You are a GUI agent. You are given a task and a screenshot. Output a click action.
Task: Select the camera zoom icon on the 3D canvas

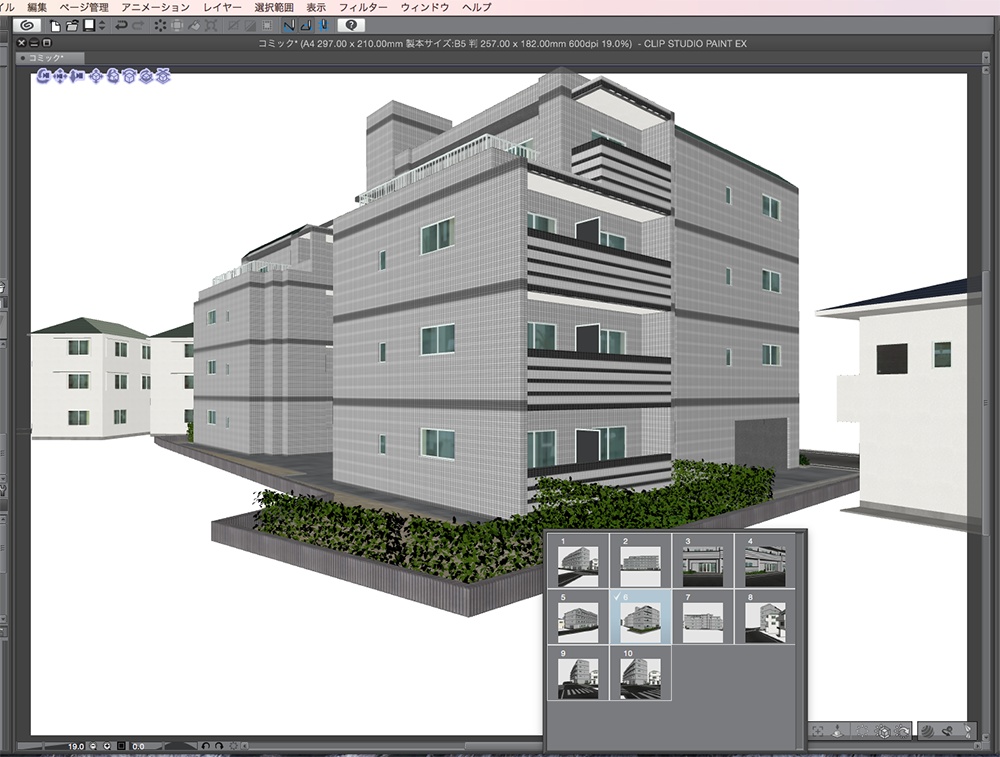(x=76, y=77)
